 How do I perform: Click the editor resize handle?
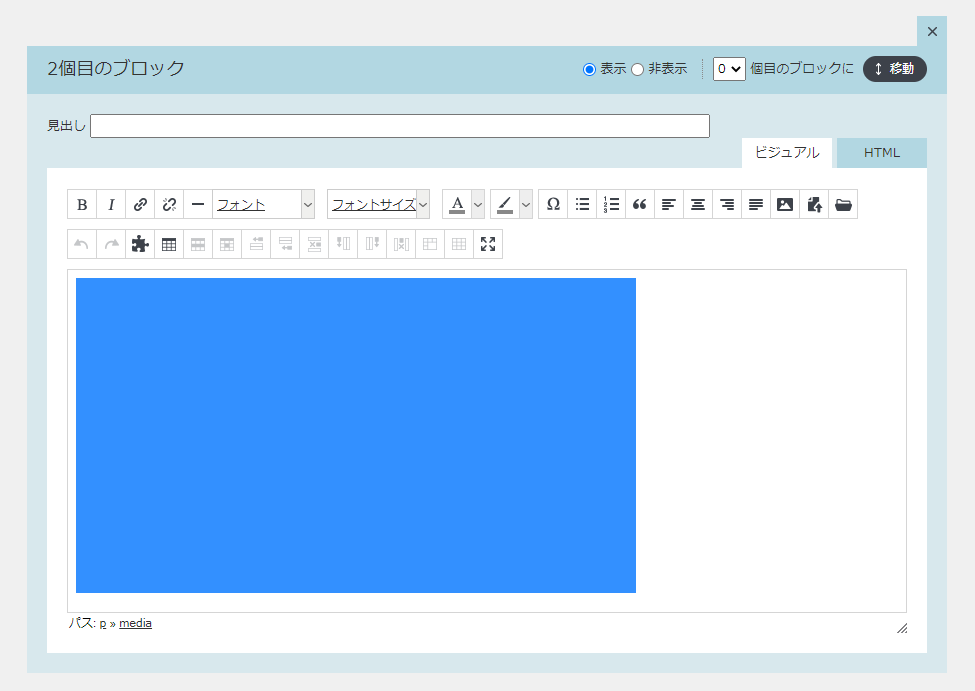[902, 628]
